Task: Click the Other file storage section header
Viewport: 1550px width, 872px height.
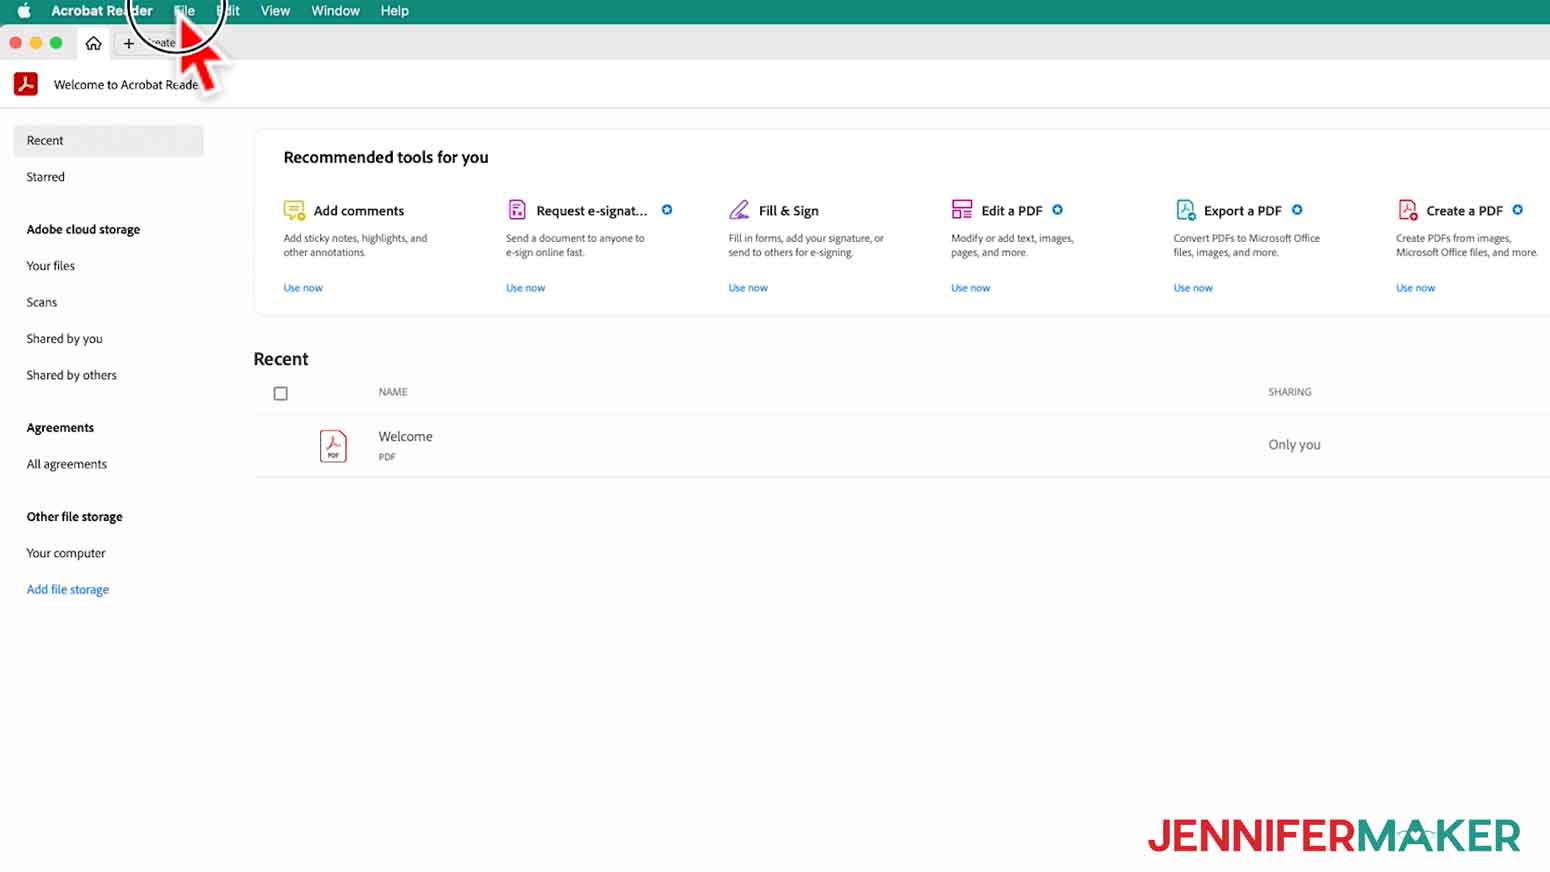Action: coord(75,517)
